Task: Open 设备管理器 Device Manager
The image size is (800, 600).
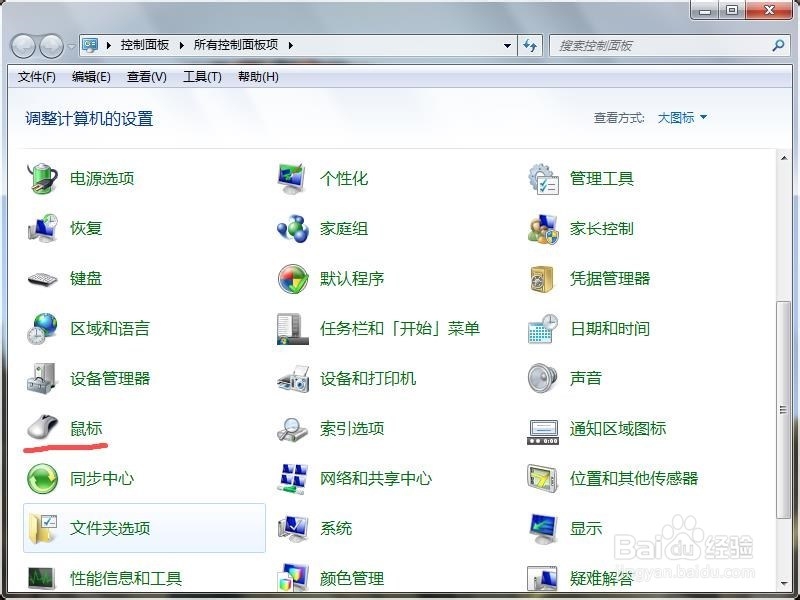Action: coord(112,378)
